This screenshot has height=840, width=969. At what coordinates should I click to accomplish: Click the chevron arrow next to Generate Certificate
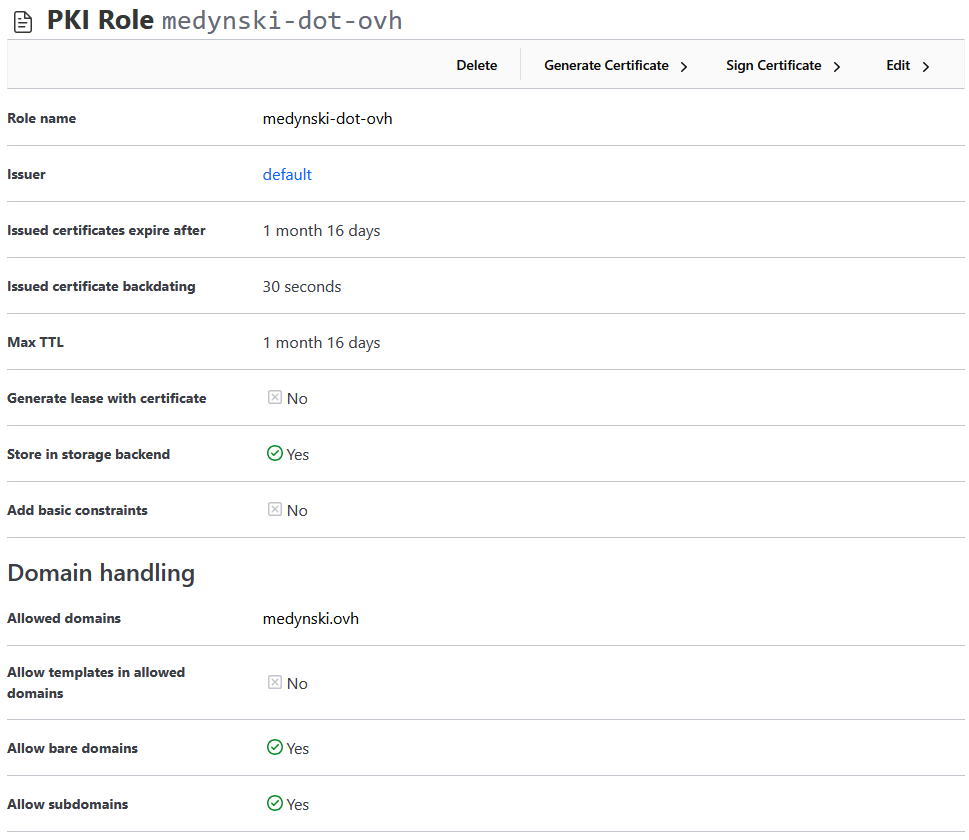pos(684,67)
